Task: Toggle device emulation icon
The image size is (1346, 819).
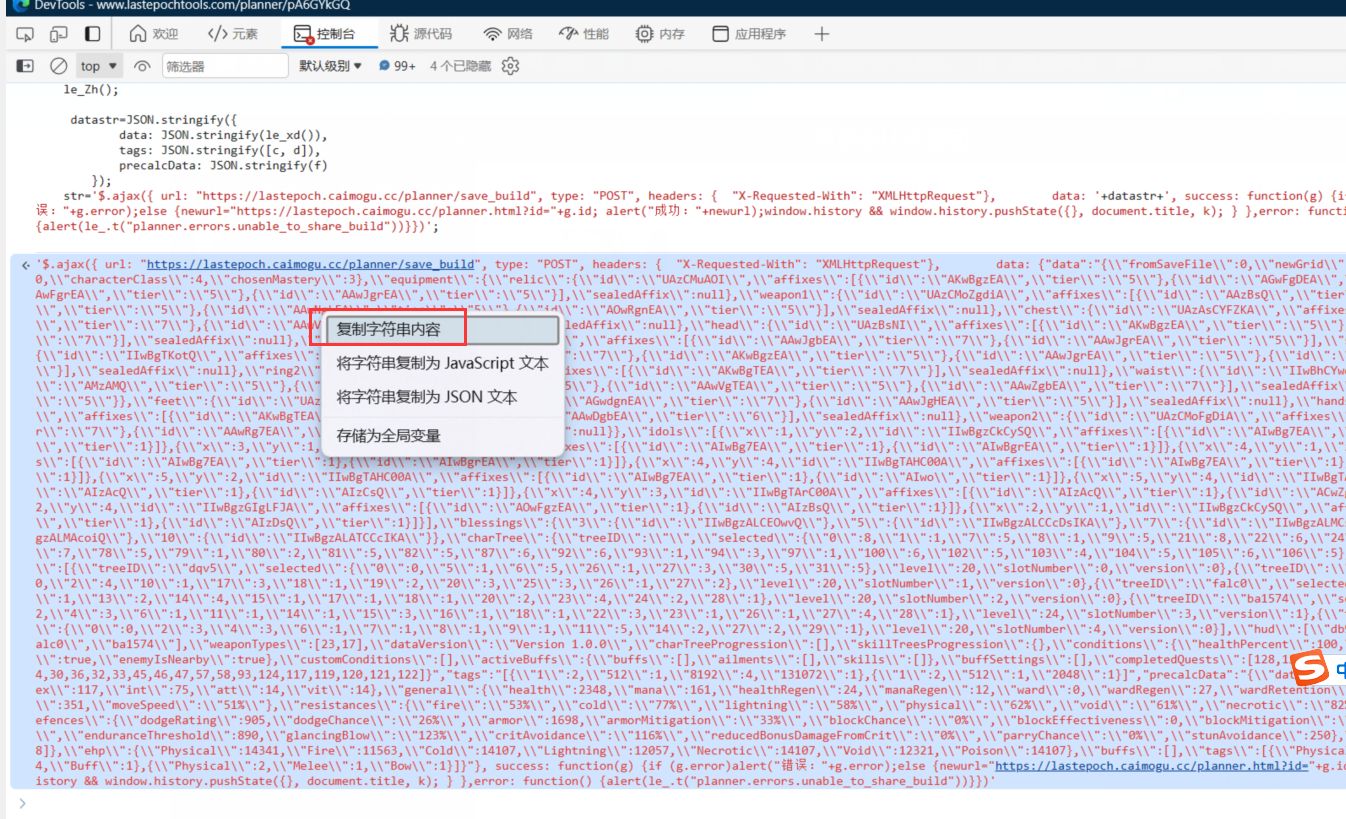Action: (x=58, y=34)
